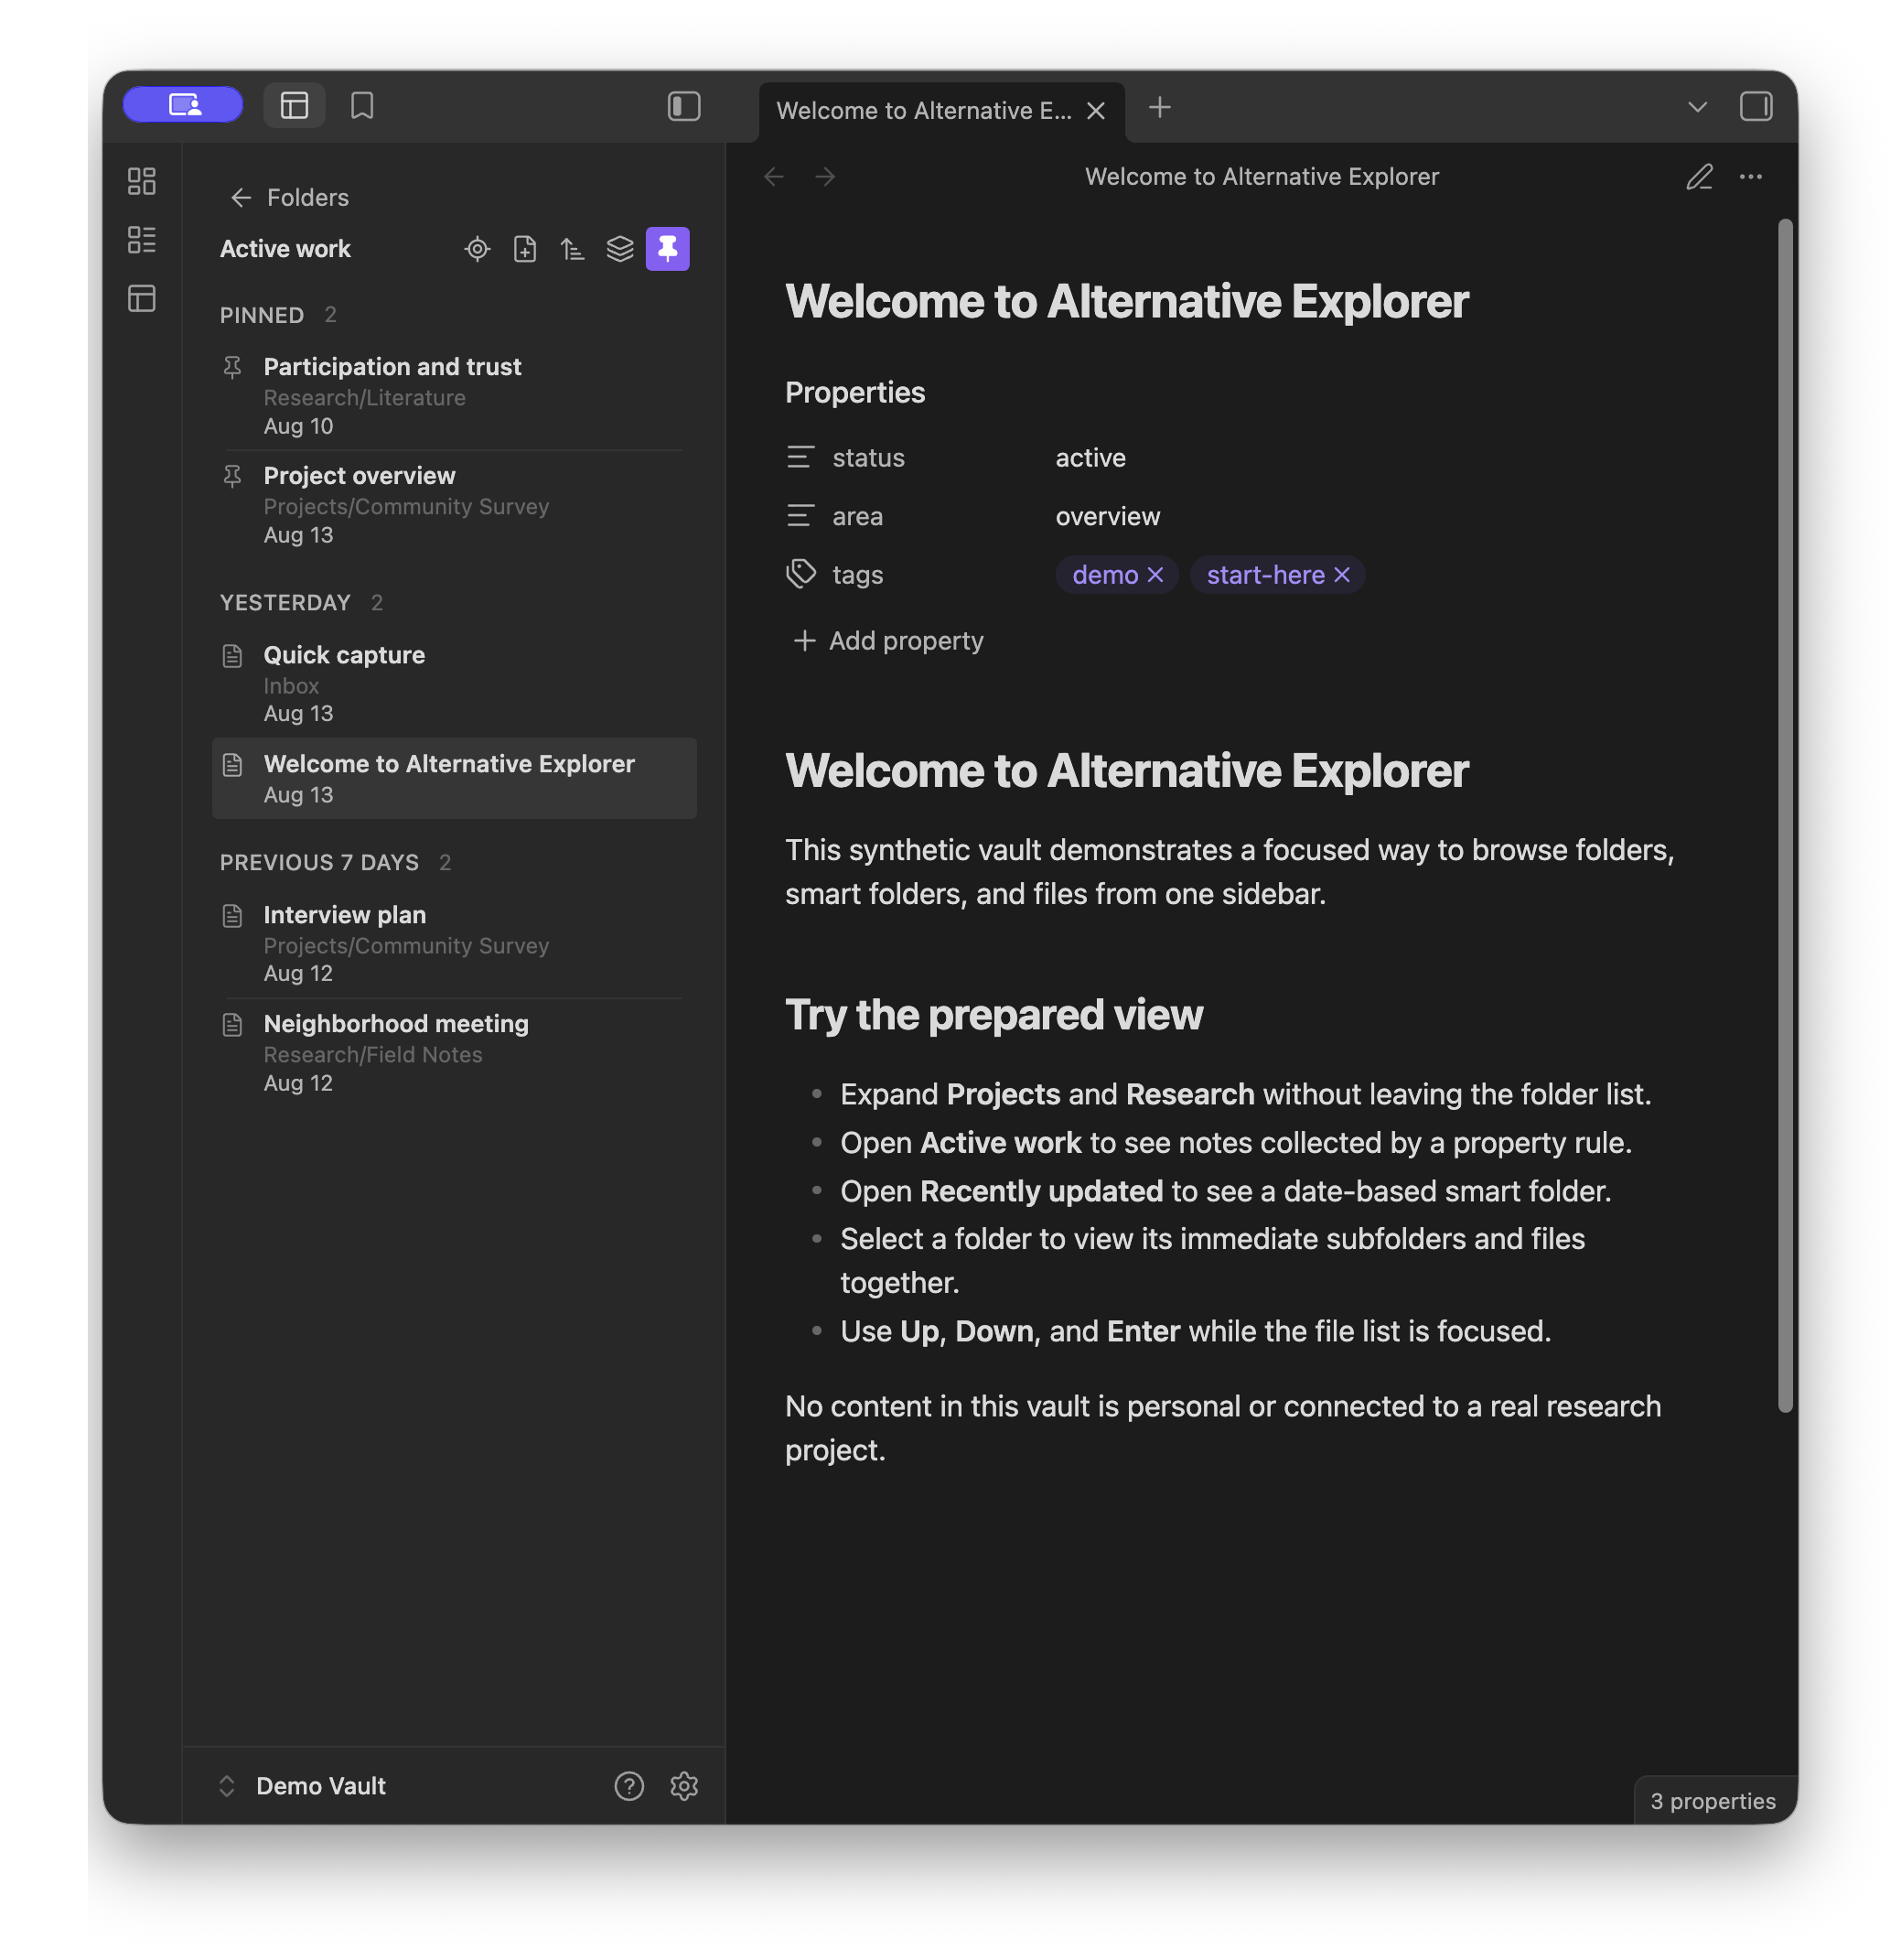The width and height of the screenshot is (1901, 1960).
Task: Open the Neighborhood meeting note
Action: [x=454, y=1052]
